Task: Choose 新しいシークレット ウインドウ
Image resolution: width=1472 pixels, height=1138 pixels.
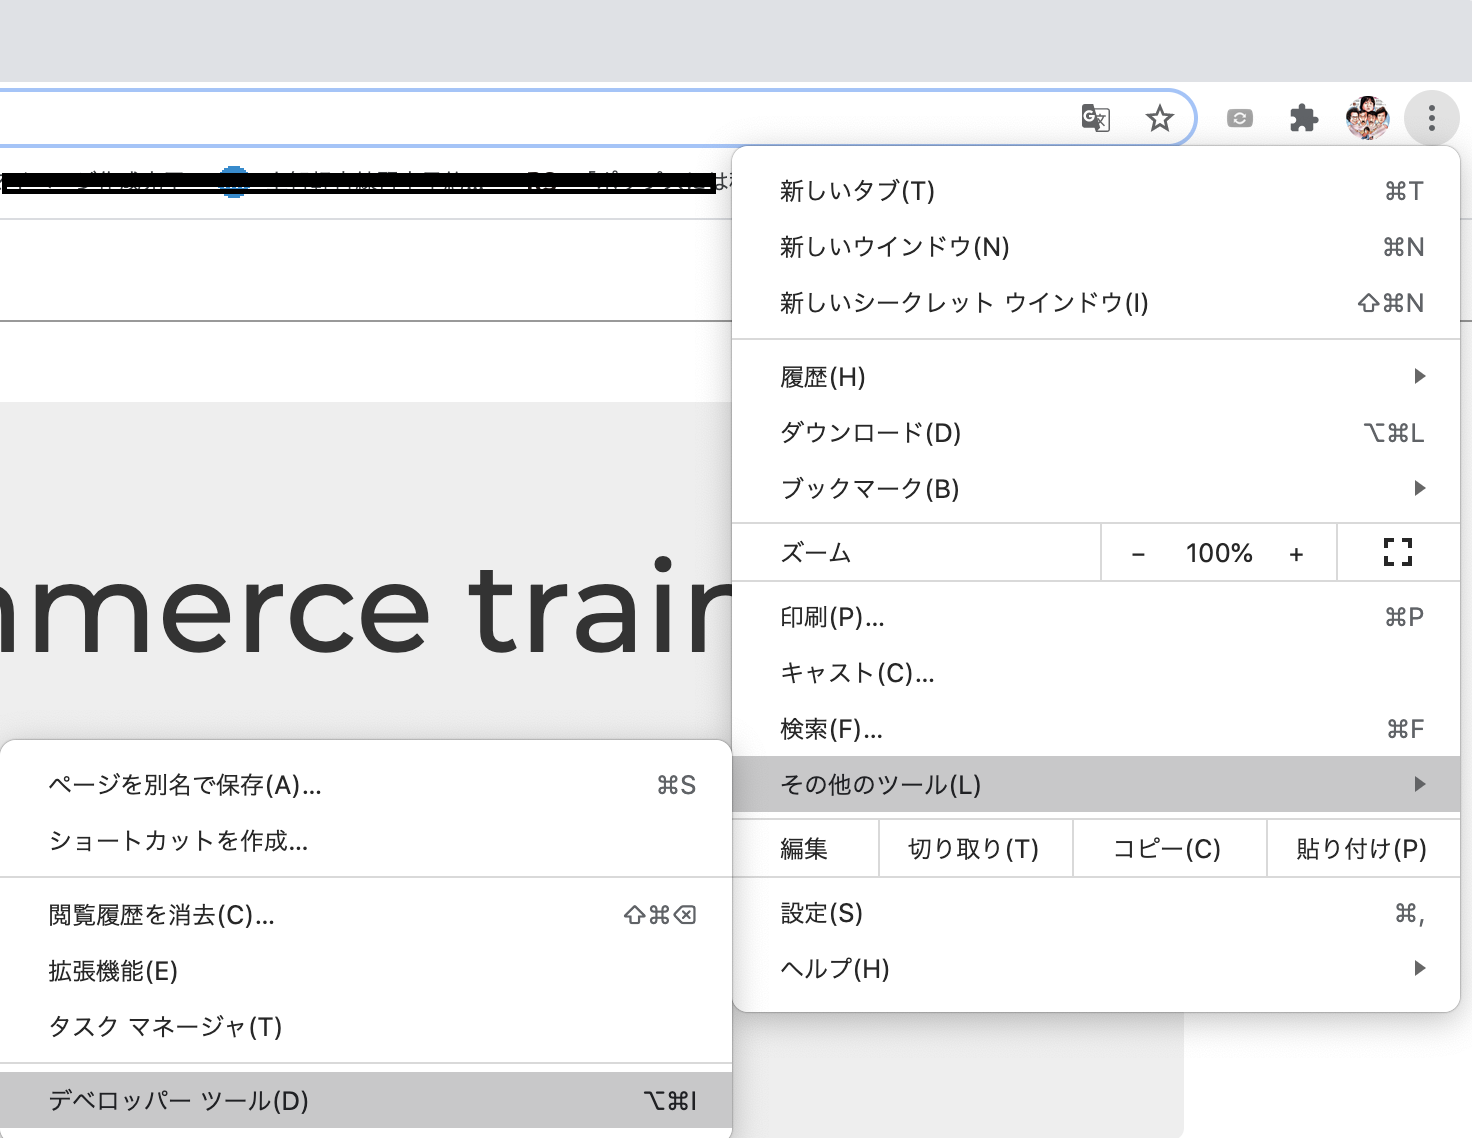Action: pyautogui.click(x=963, y=303)
